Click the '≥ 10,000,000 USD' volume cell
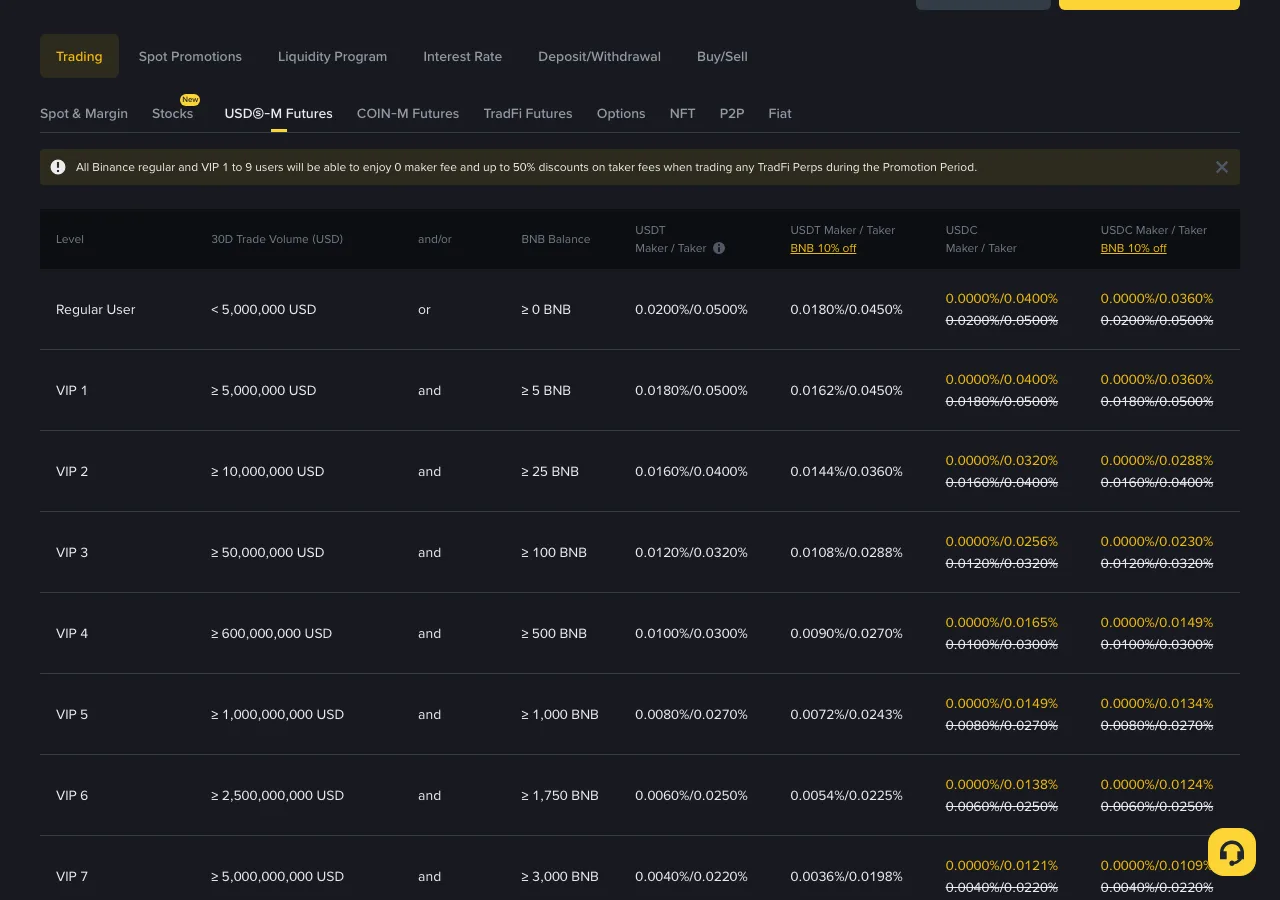Screen dimensions: 1280x900 (267, 471)
